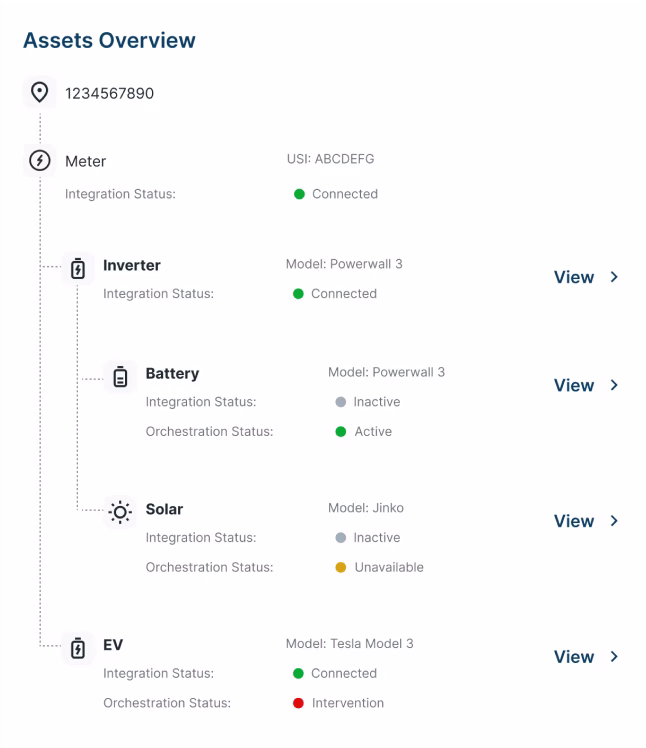This screenshot has width=646, height=748.
Task: Expand Solar row using its chevron arrow
Action: [x=615, y=521]
